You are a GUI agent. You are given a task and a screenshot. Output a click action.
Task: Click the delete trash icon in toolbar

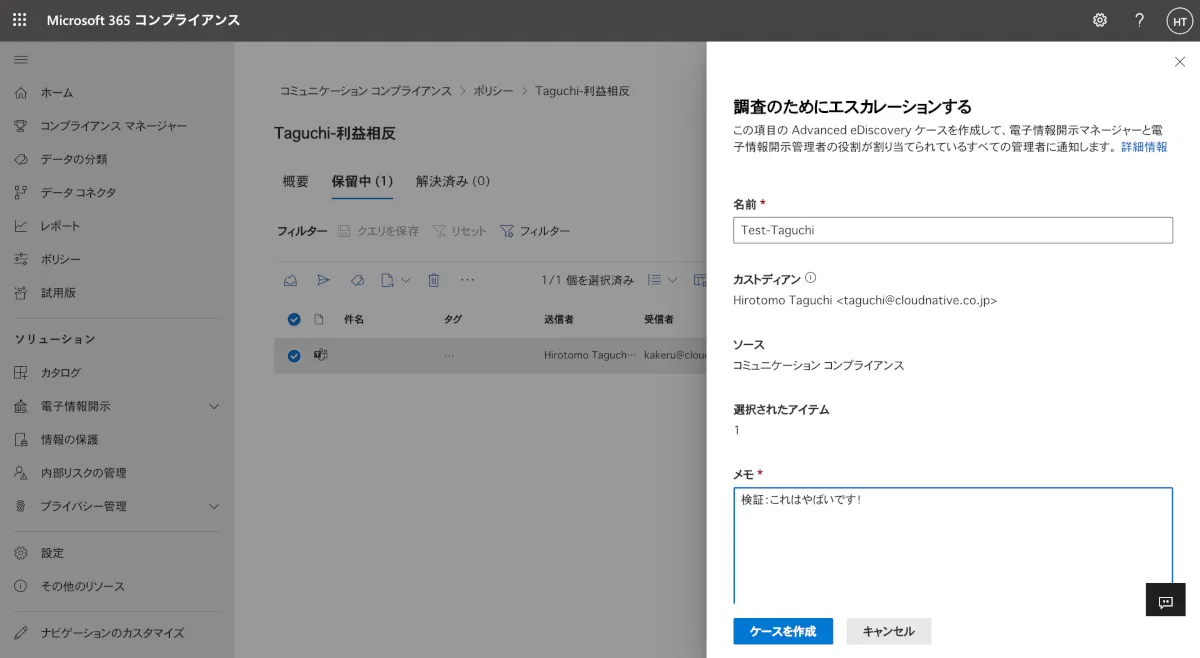(434, 281)
